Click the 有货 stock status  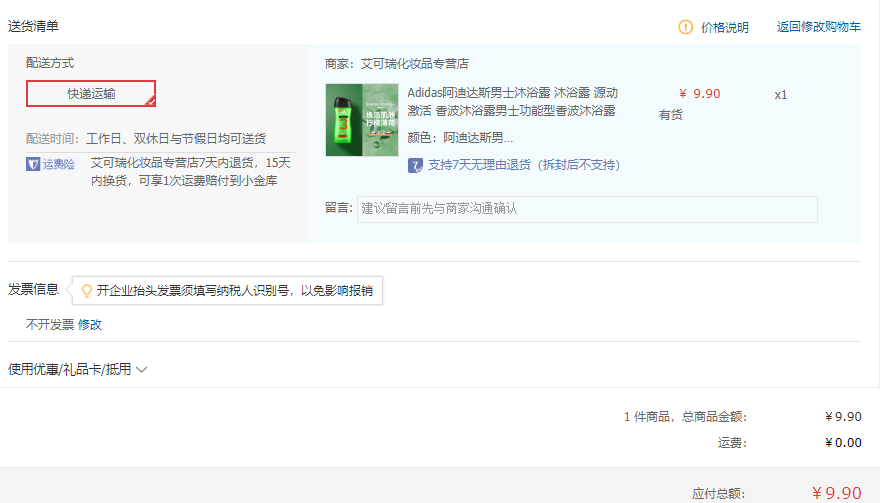point(671,115)
